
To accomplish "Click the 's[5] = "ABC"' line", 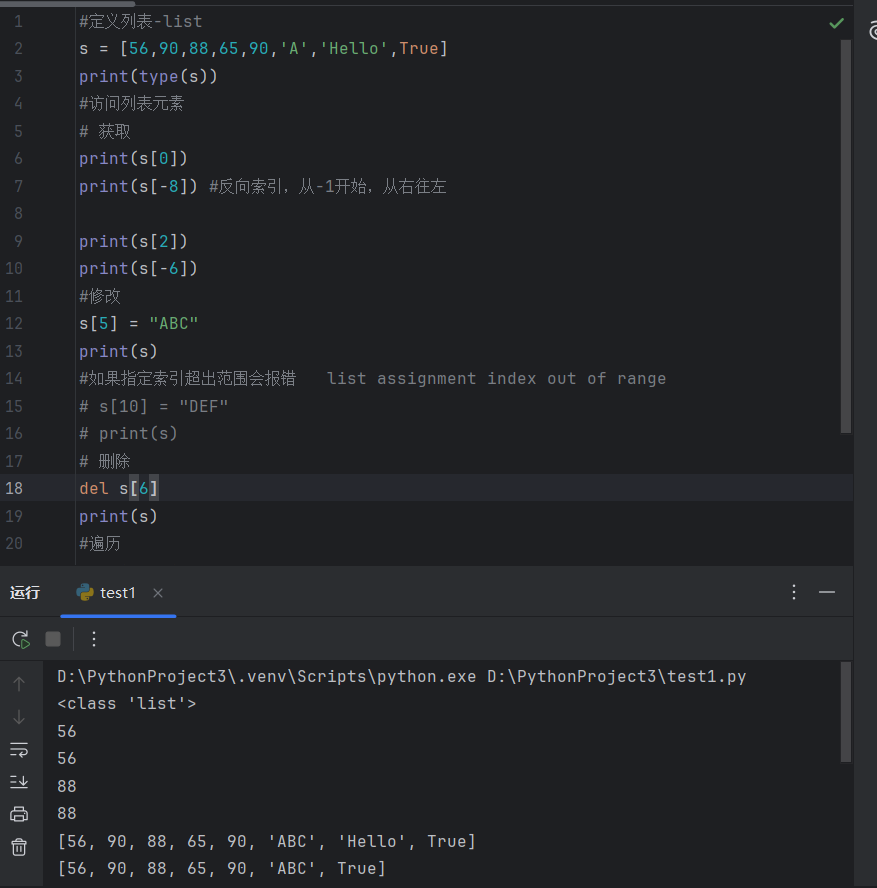I will tap(139, 323).
